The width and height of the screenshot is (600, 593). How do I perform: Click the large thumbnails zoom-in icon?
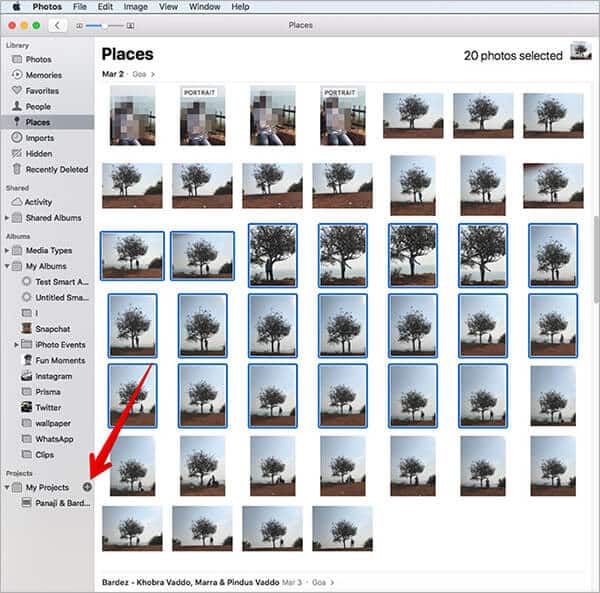pos(130,26)
